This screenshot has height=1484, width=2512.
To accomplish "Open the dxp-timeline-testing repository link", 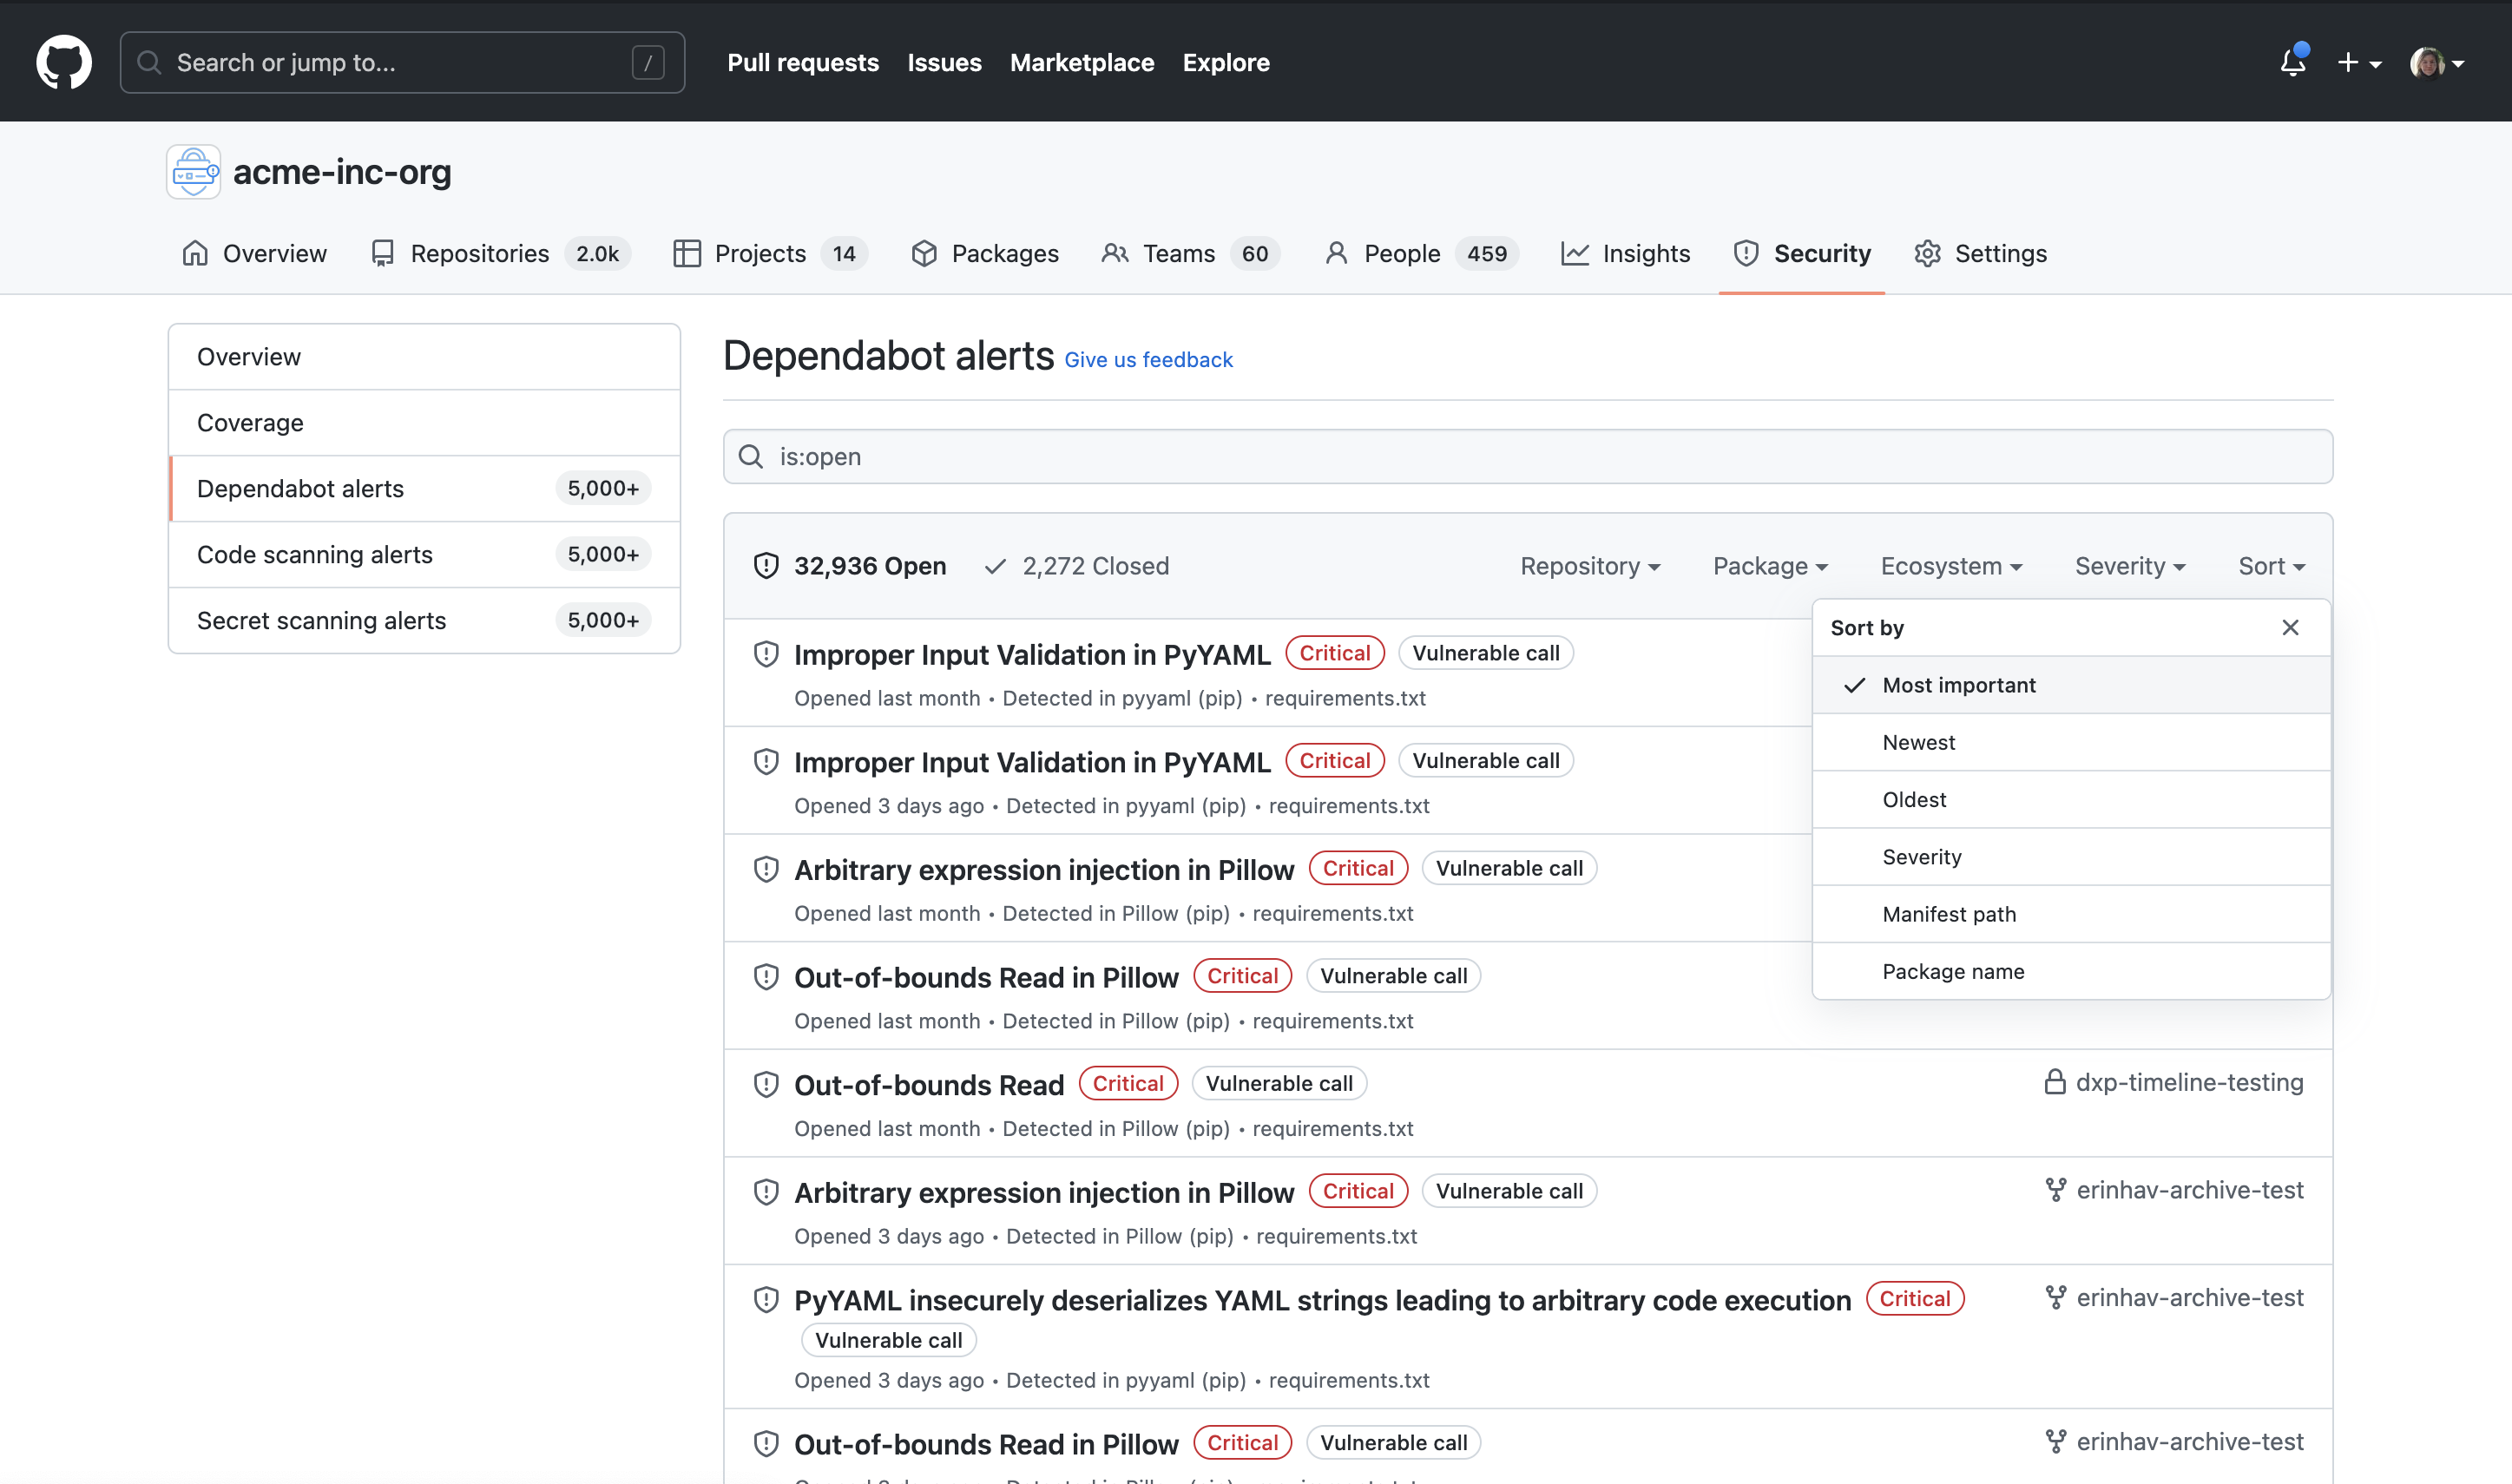I will [x=2189, y=1083].
